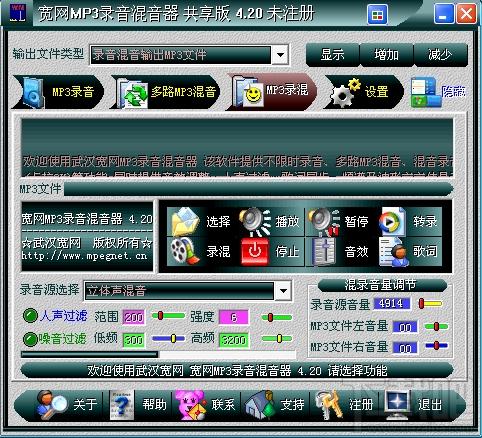Select the MP3录混 tab
The height and width of the screenshot is (438, 482).
pyautogui.click(x=271, y=91)
